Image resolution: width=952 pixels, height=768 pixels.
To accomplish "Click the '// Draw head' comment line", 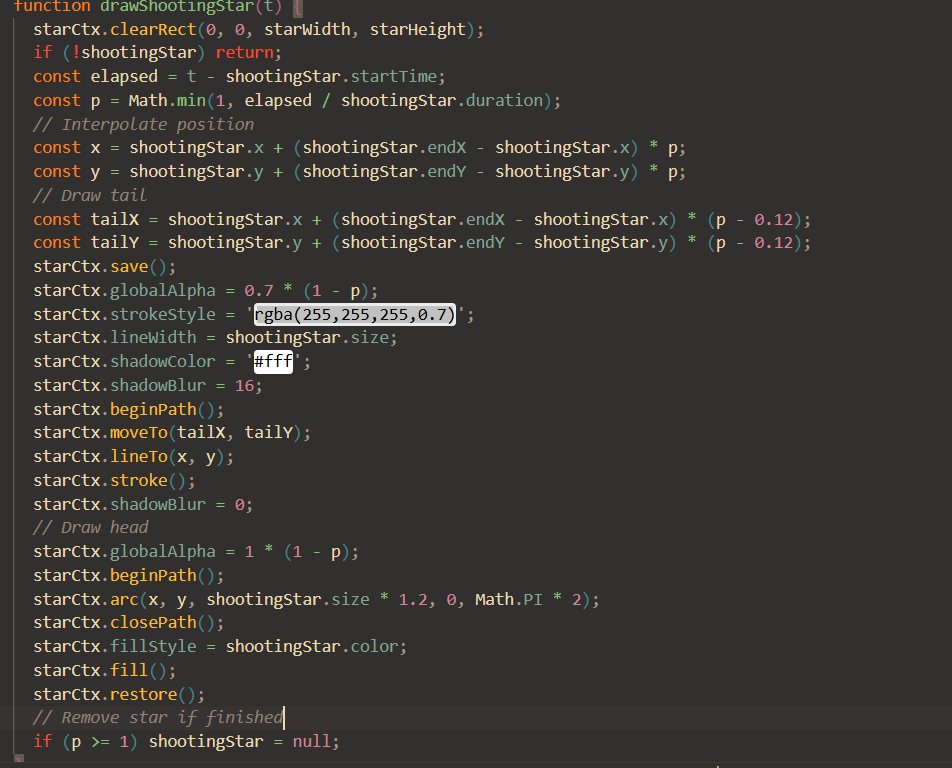I will [x=90, y=527].
